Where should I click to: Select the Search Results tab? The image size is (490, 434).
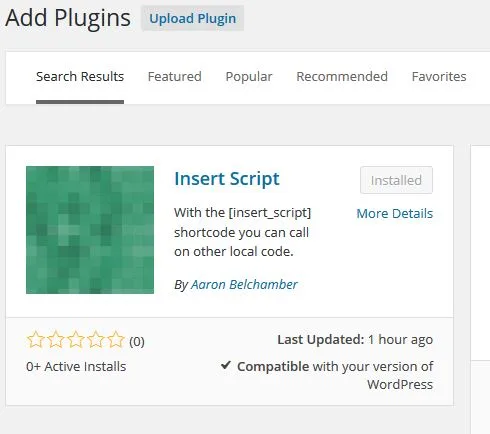coord(80,77)
